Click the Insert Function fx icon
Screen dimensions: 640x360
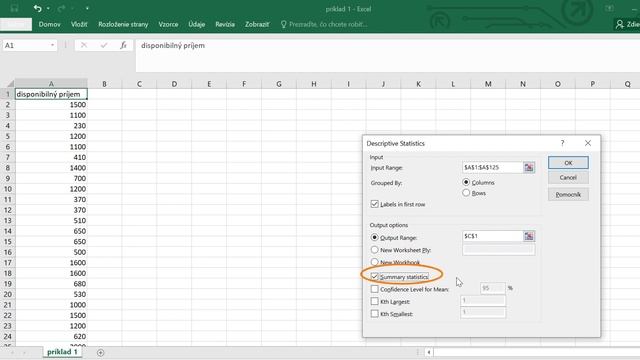click(x=123, y=45)
